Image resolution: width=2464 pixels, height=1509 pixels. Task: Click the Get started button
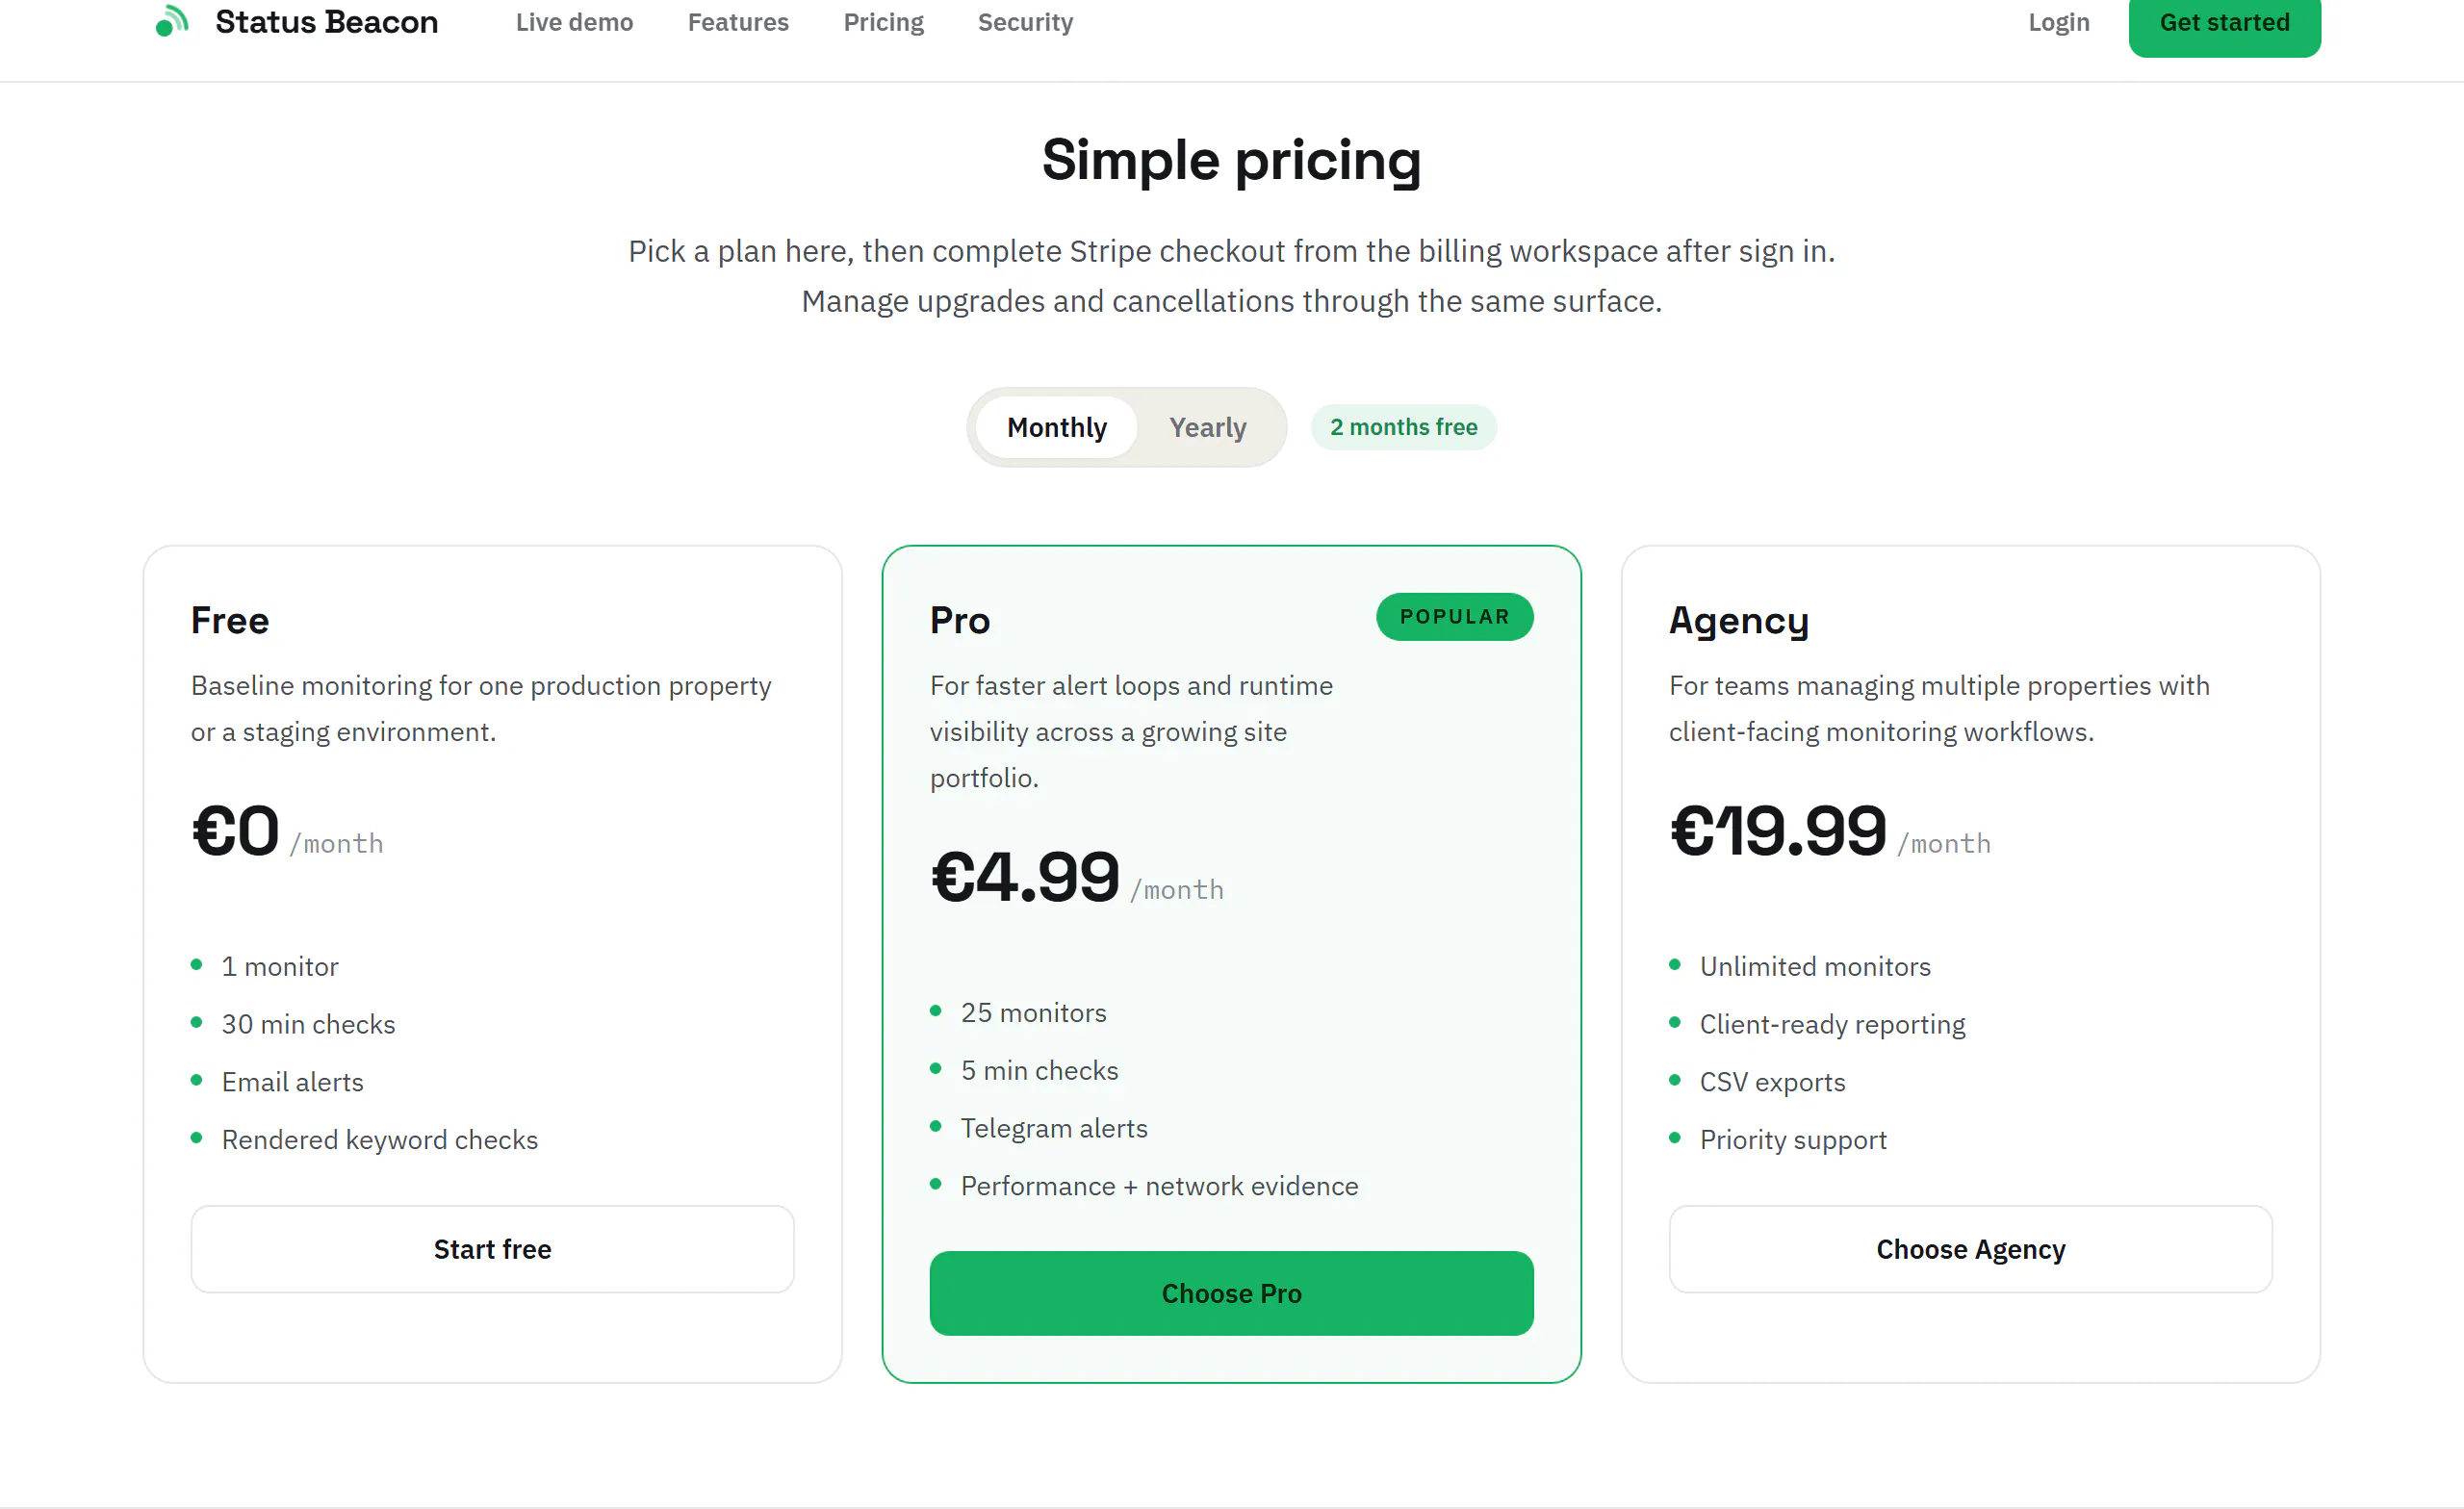coord(2224,24)
